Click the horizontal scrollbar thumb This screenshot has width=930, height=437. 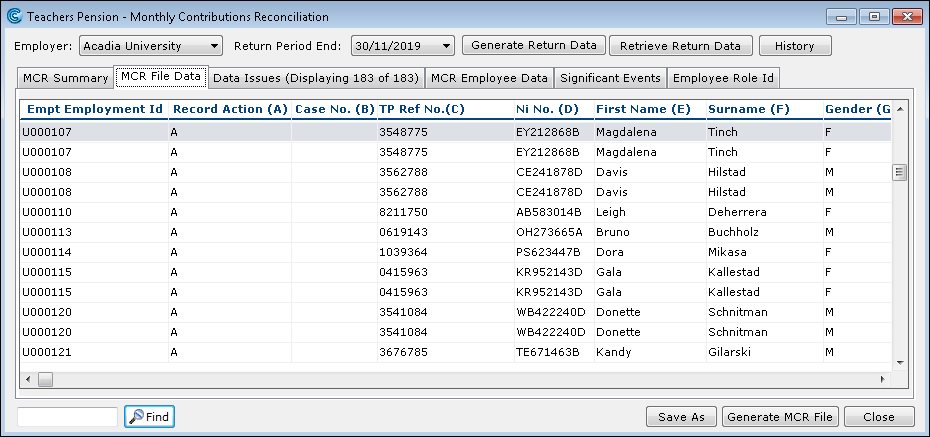[46, 379]
